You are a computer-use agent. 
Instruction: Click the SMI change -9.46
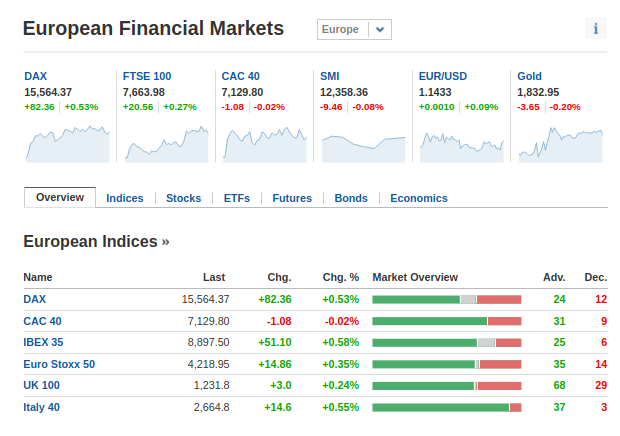point(331,107)
